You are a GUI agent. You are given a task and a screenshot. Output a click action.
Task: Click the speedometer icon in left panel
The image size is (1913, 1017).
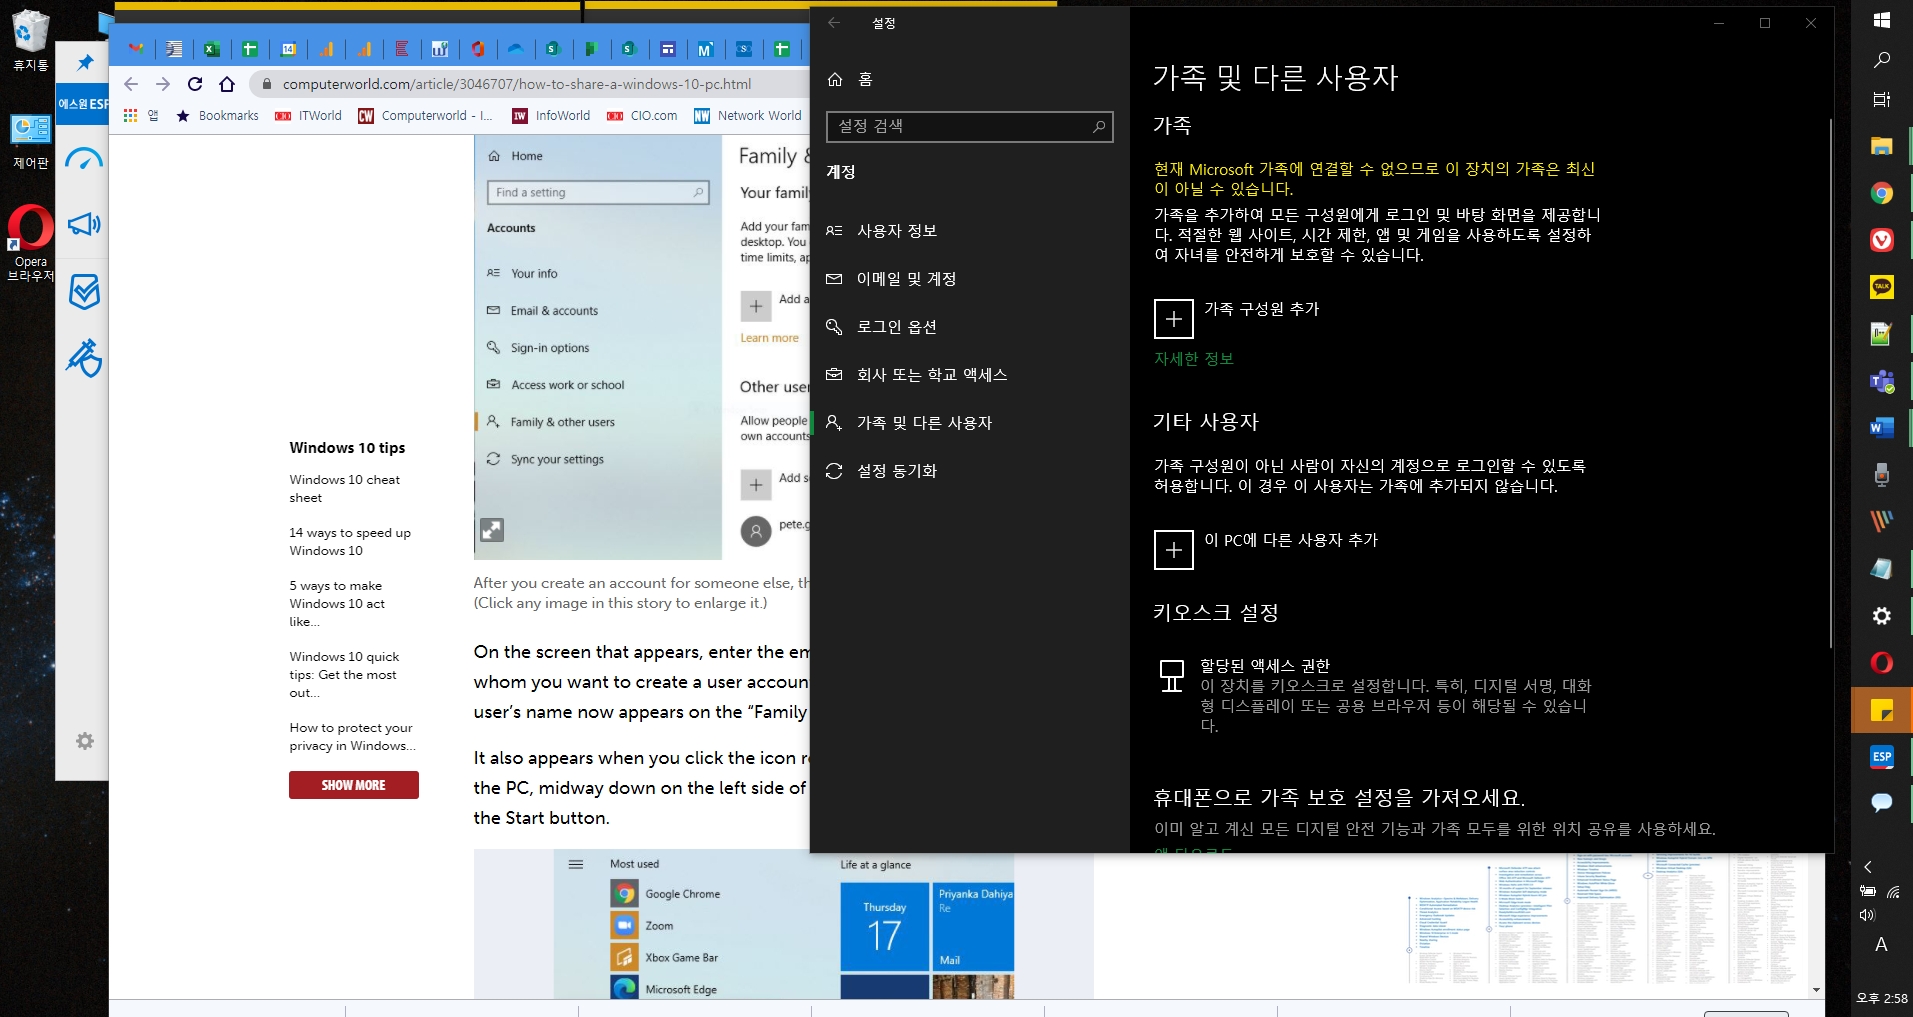(84, 159)
